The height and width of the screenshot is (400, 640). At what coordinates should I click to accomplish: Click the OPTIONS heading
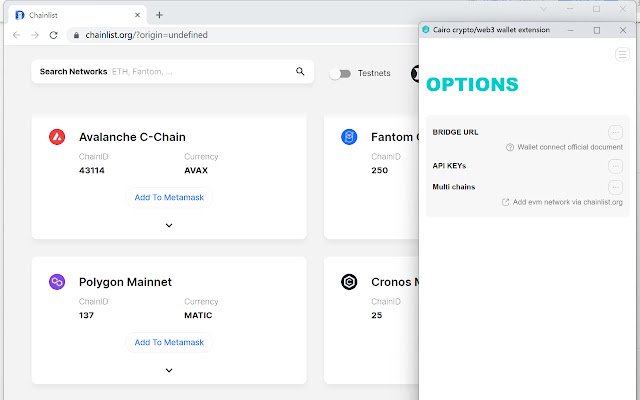[x=472, y=84]
